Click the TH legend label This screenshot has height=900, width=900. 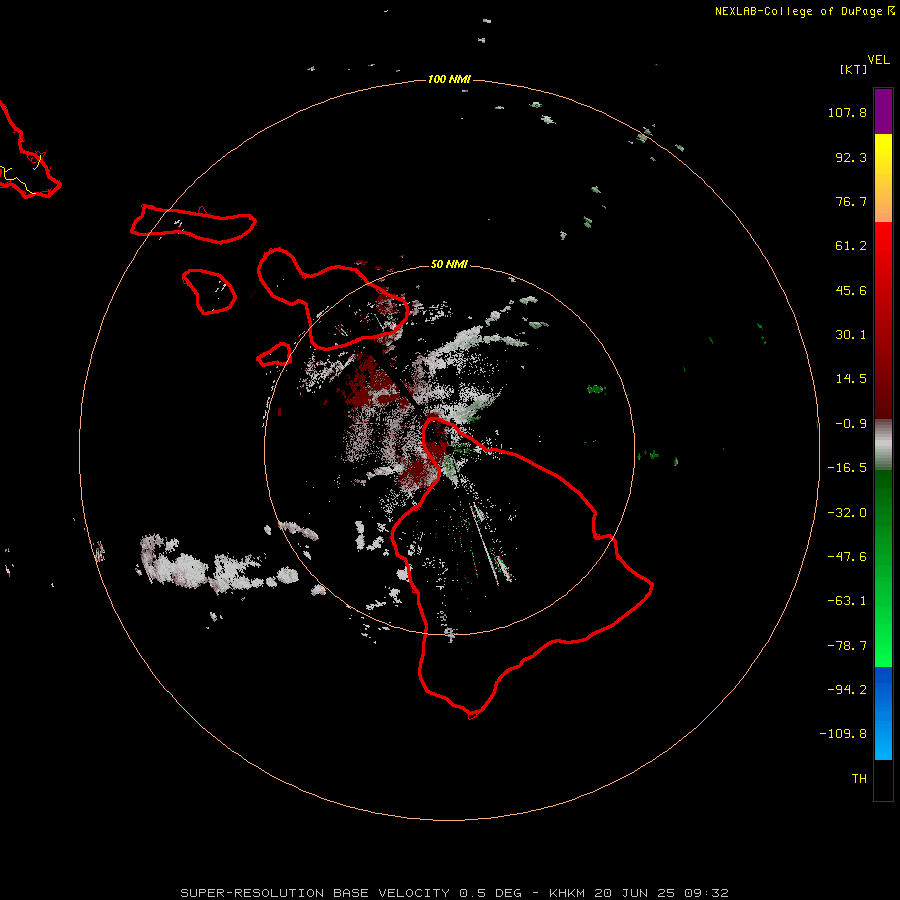pos(859,779)
